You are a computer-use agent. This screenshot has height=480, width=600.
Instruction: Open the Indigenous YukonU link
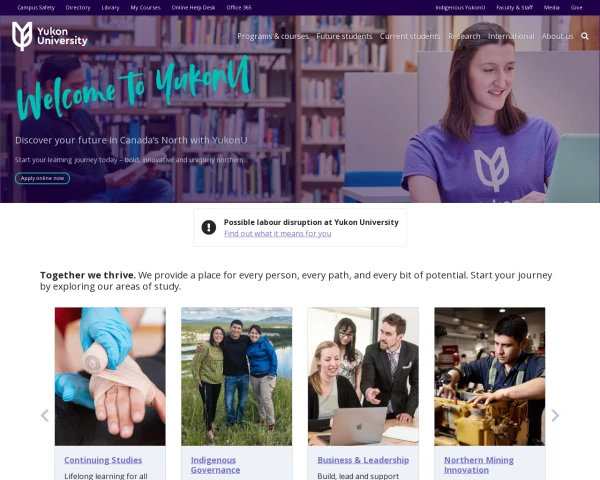pos(460,8)
